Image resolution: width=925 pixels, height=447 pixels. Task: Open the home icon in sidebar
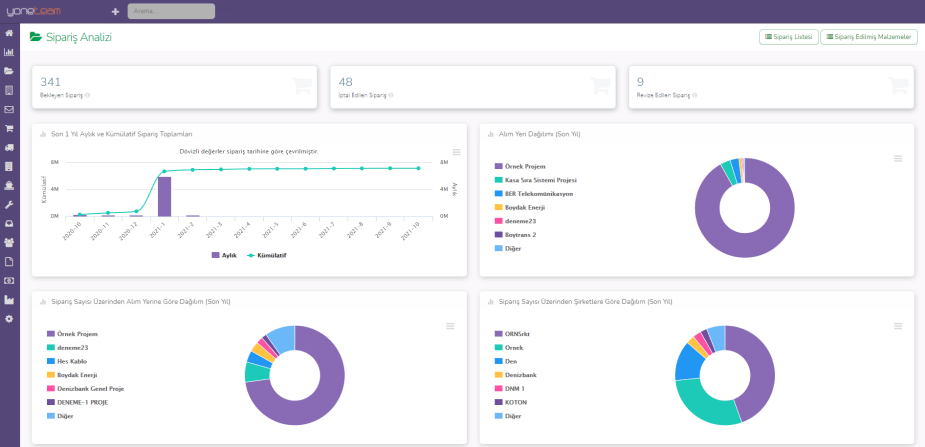tap(9, 33)
